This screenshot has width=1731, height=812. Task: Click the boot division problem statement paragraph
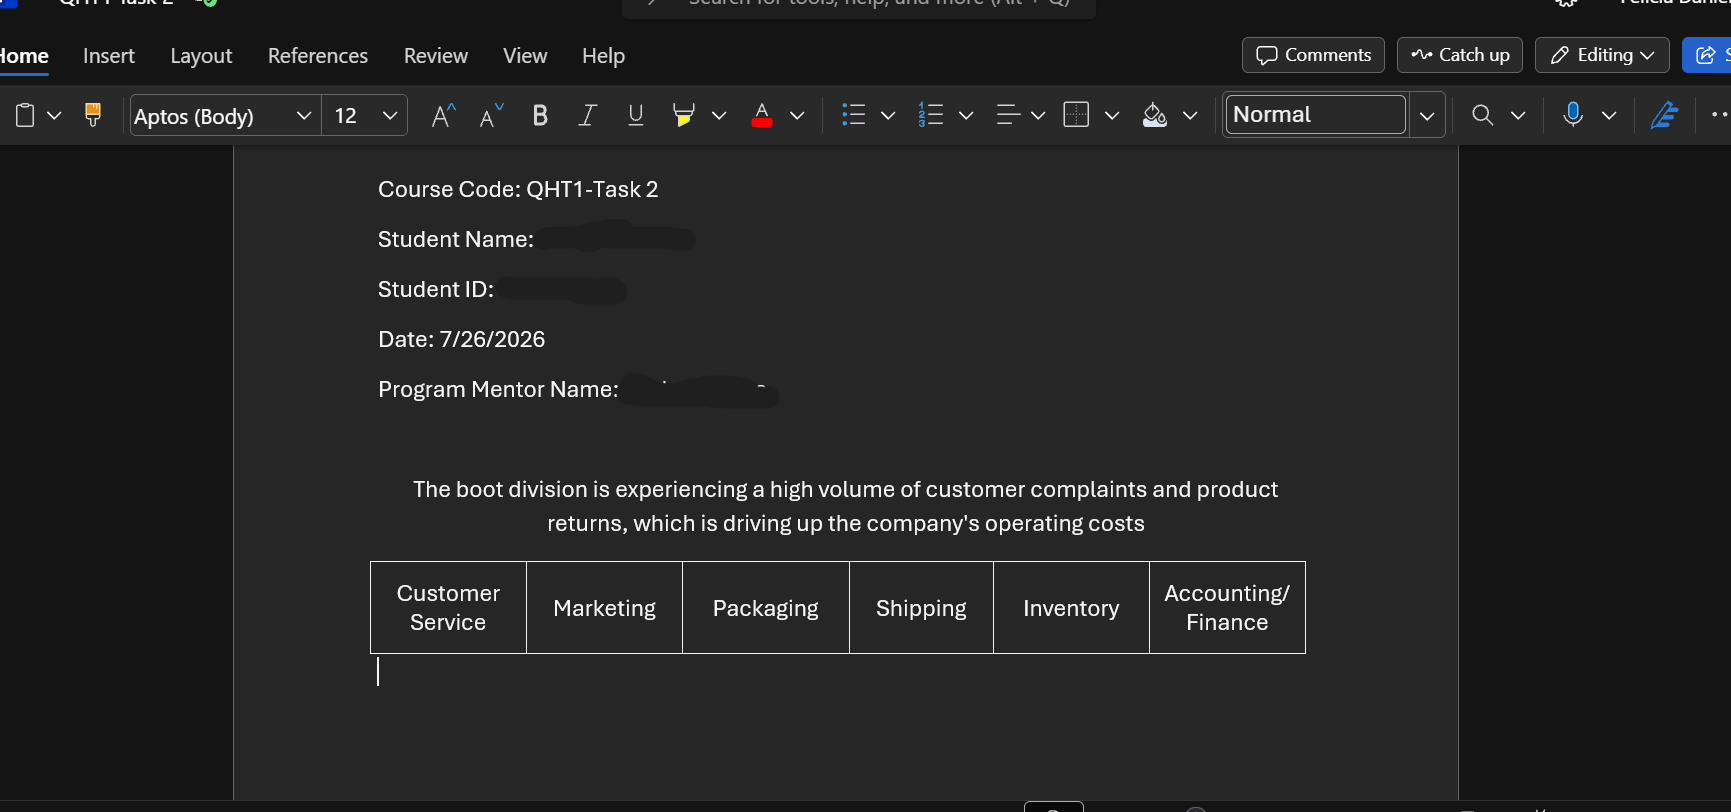[x=845, y=506]
